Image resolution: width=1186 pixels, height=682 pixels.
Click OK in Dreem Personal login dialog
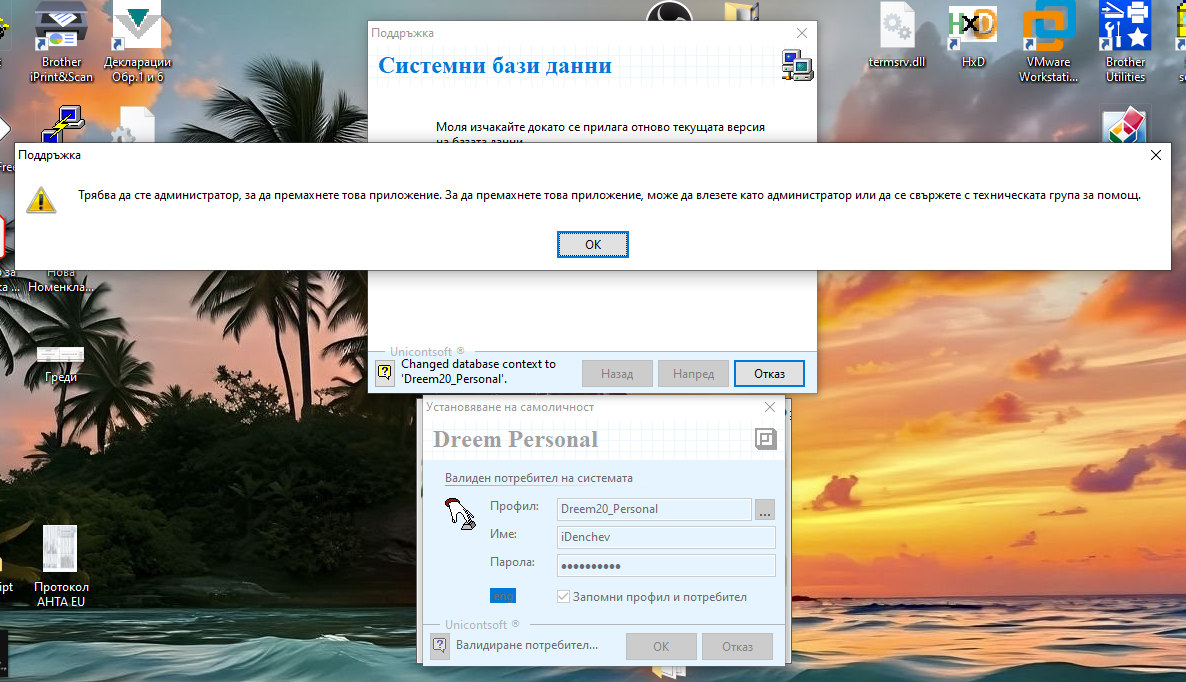coord(661,646)
